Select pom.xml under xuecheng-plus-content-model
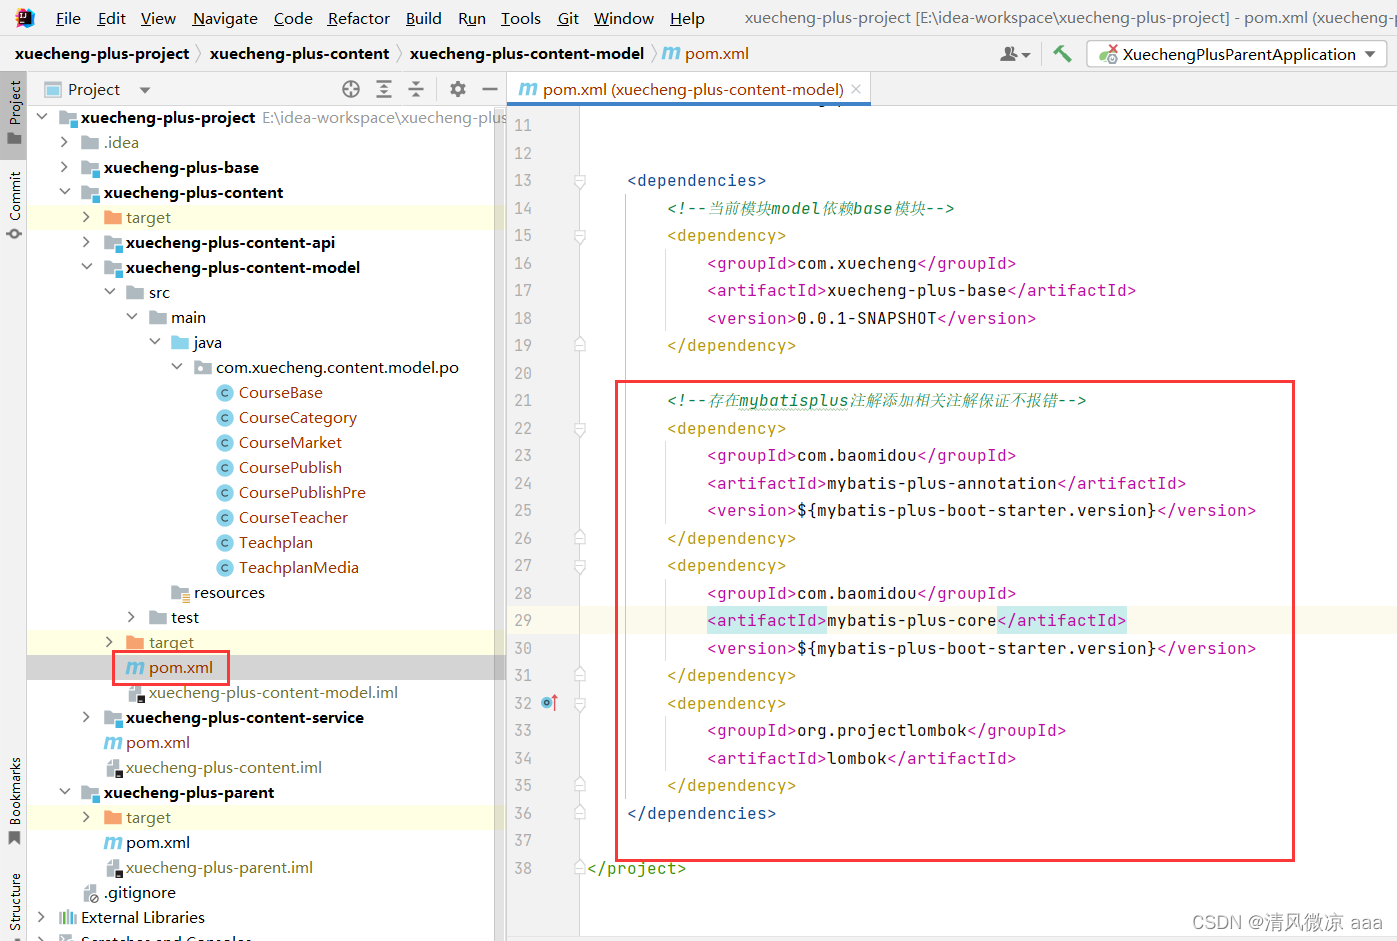This screenshot has height=941, width=1397. [180, 667]
